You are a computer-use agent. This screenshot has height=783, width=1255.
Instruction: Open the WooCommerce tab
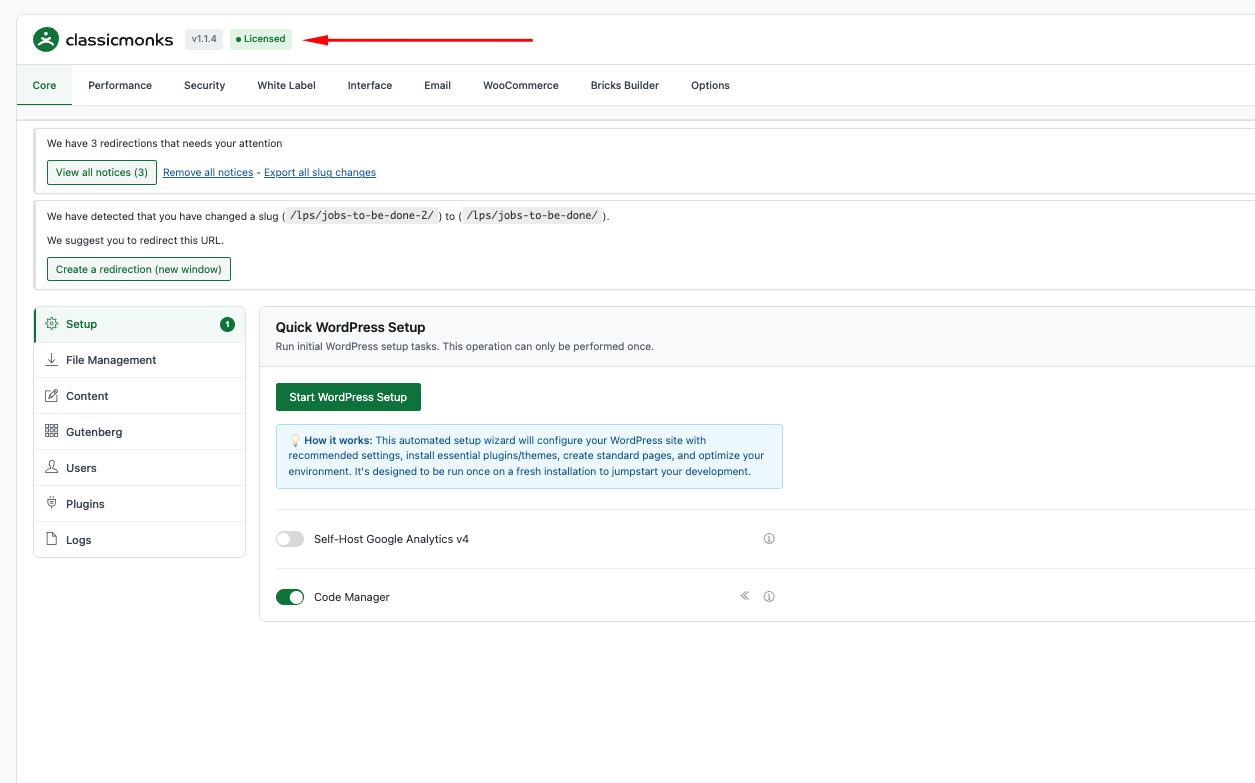pos(520,85)
